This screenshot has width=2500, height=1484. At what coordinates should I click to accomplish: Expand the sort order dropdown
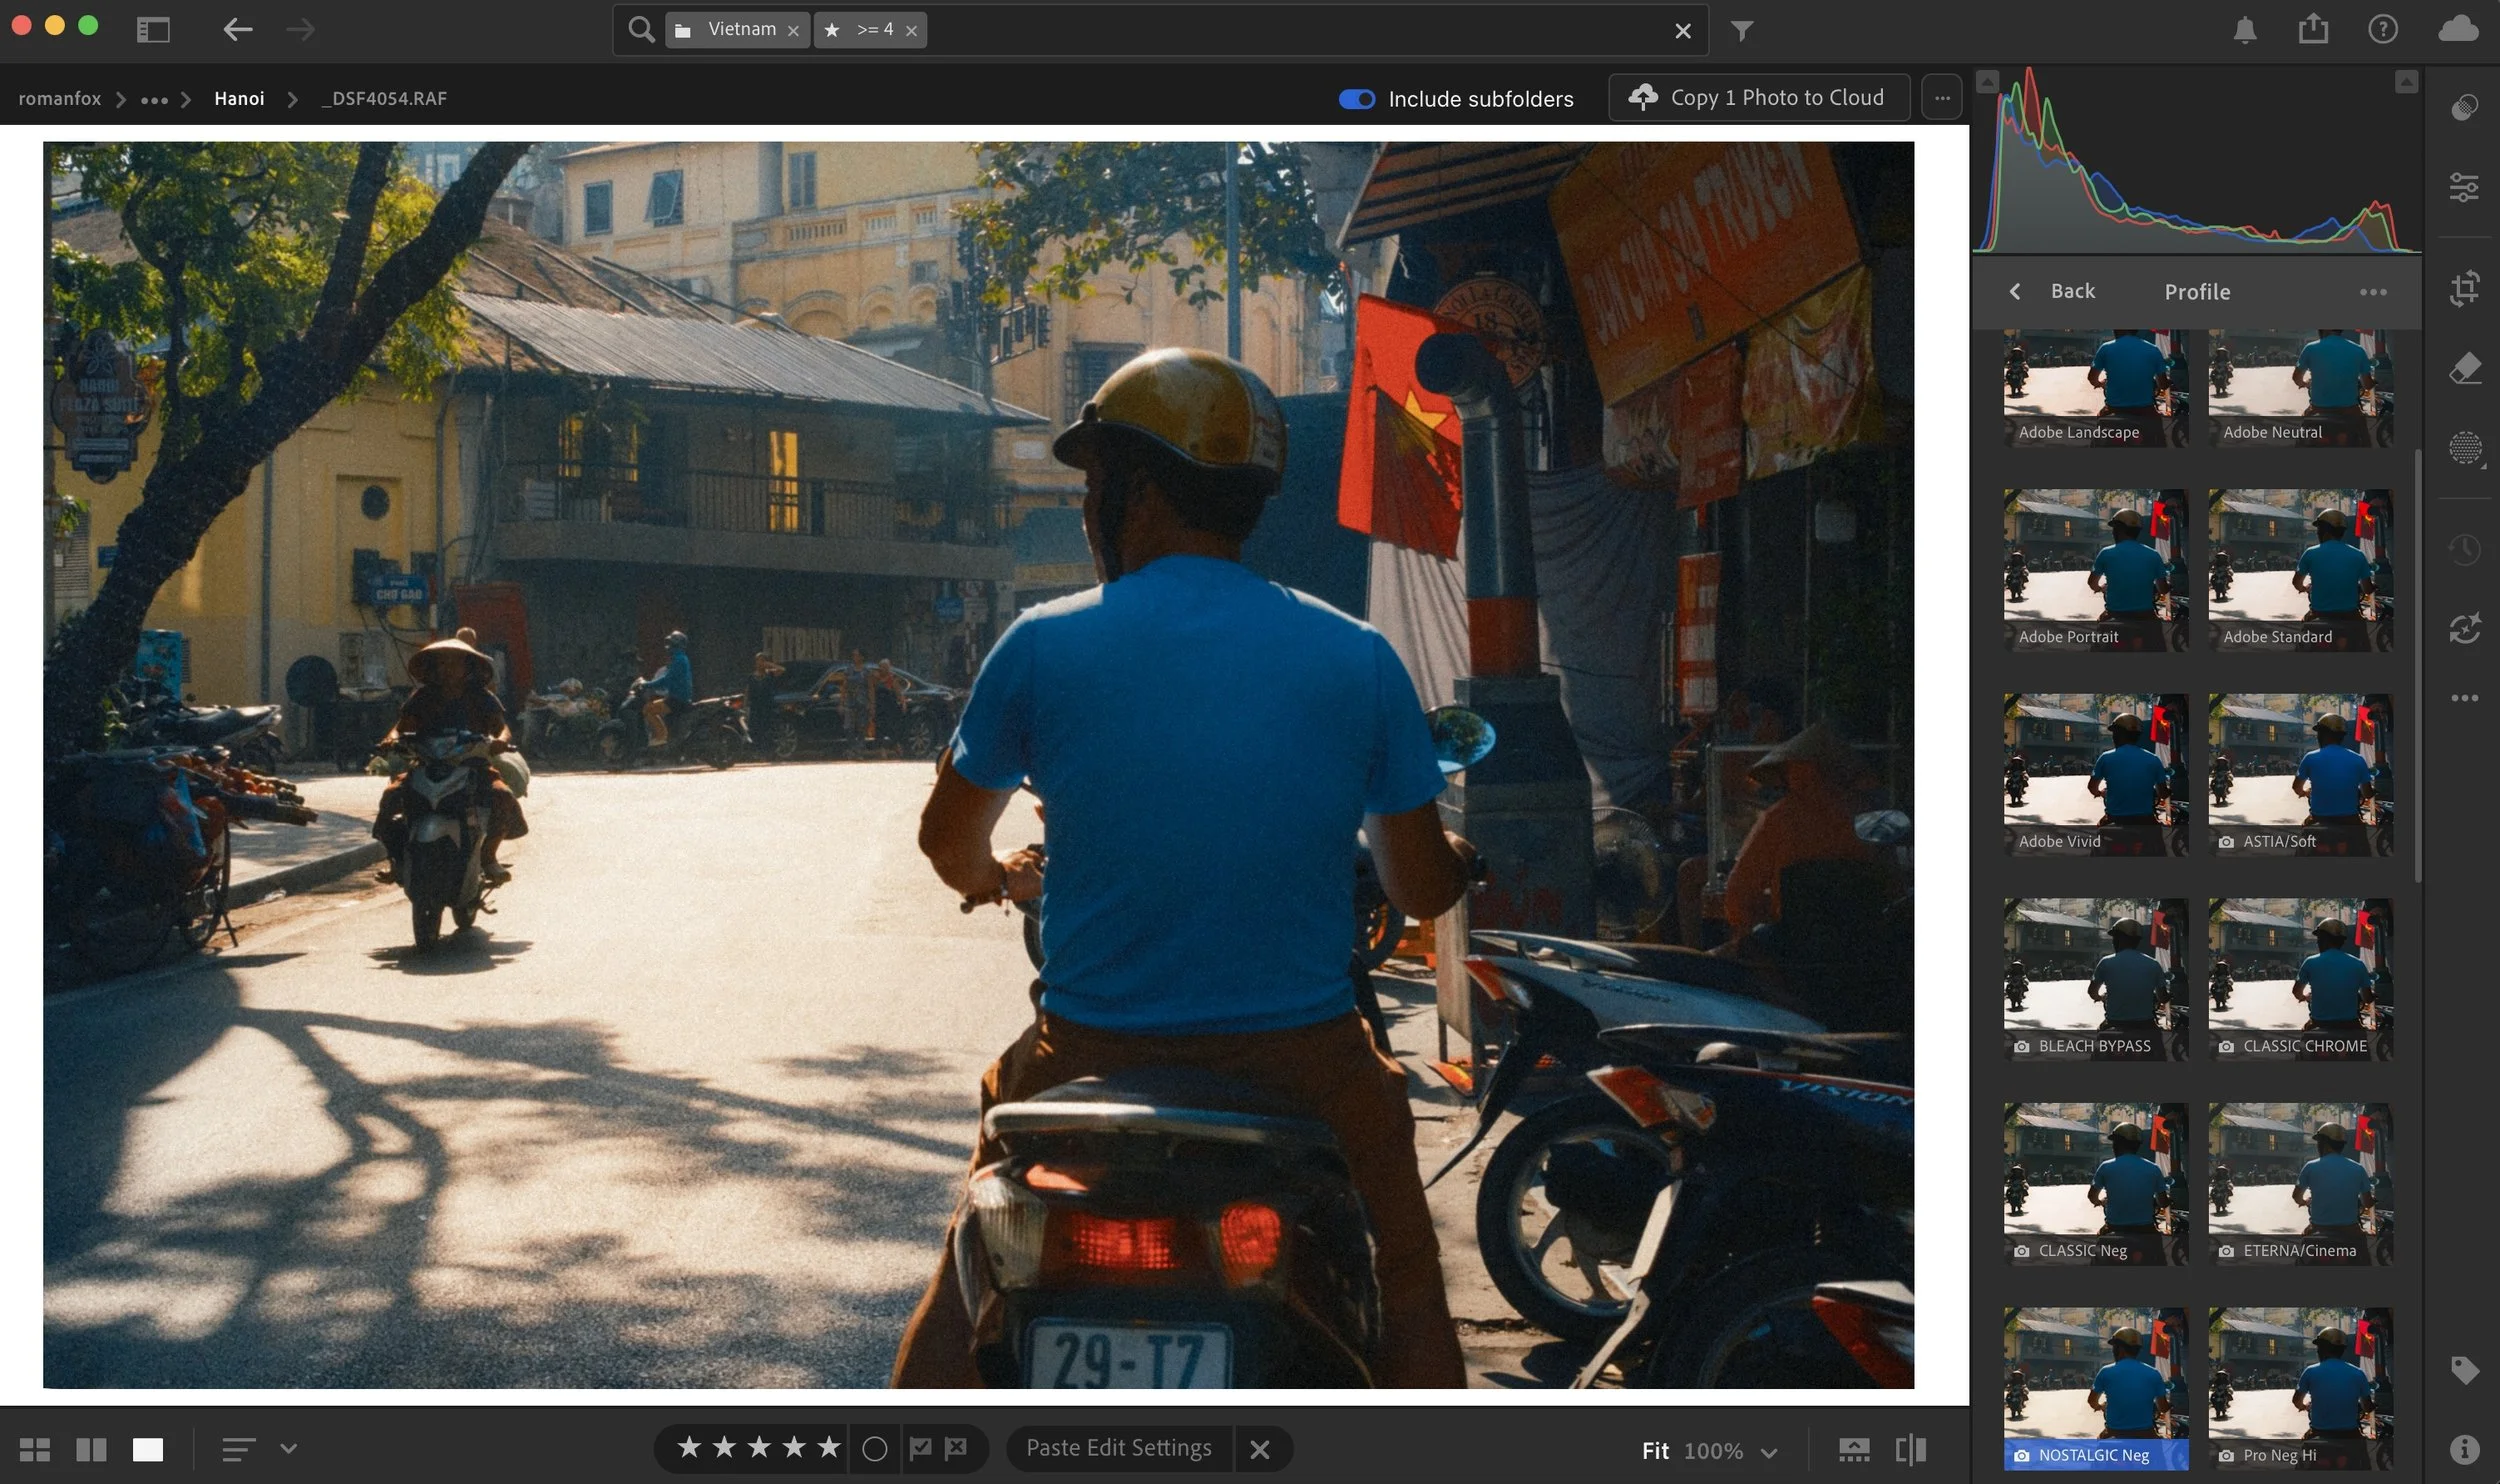(x=288, y=1448)
